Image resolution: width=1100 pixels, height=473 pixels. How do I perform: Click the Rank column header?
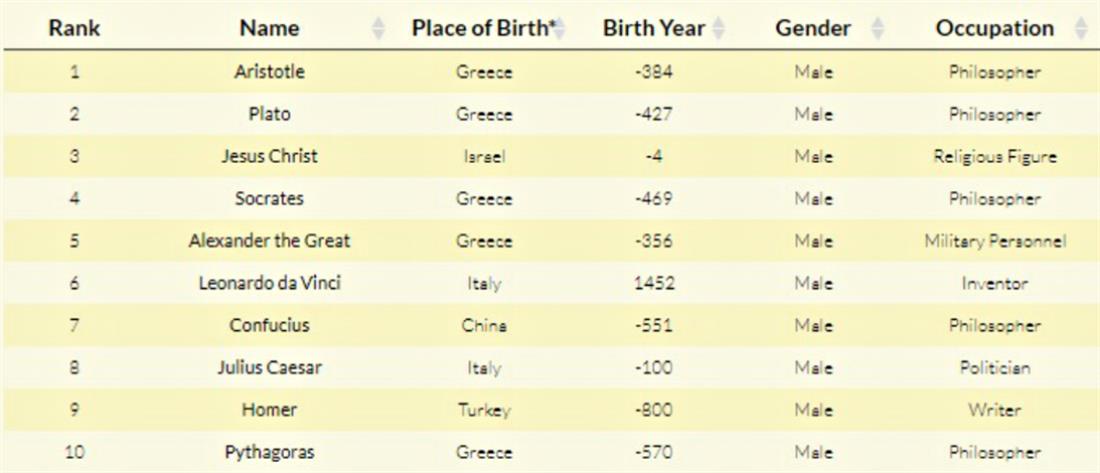[74, 29]
